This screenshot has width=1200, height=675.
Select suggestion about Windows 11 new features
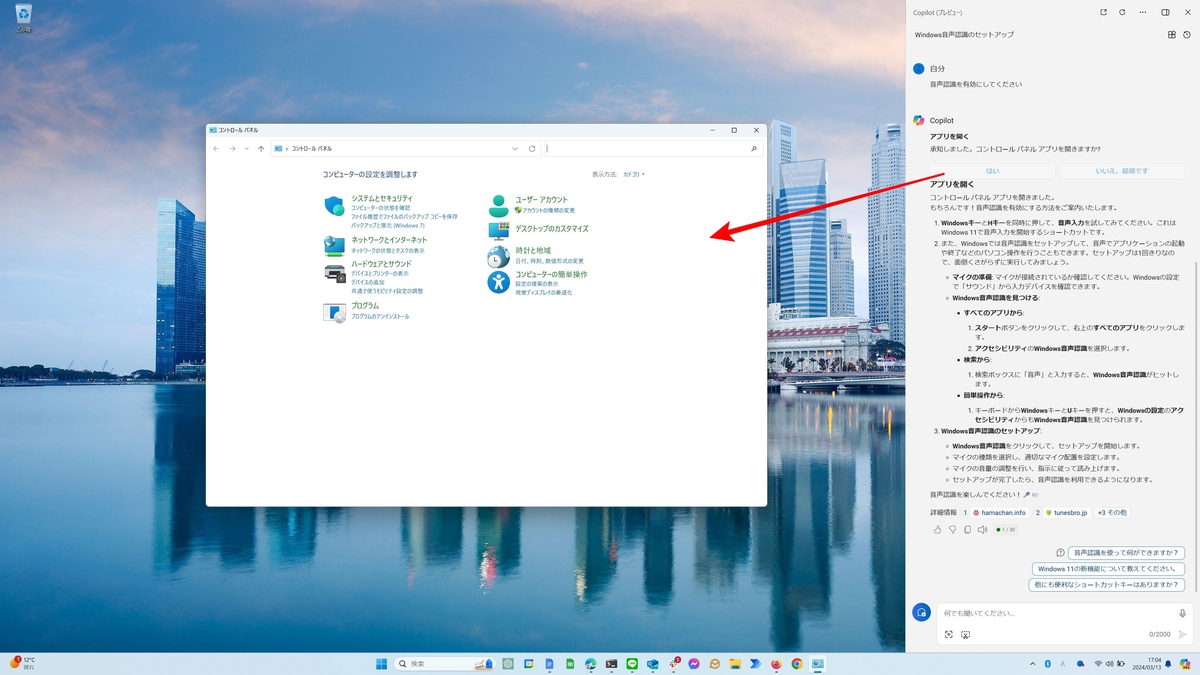coord(1108,569)
